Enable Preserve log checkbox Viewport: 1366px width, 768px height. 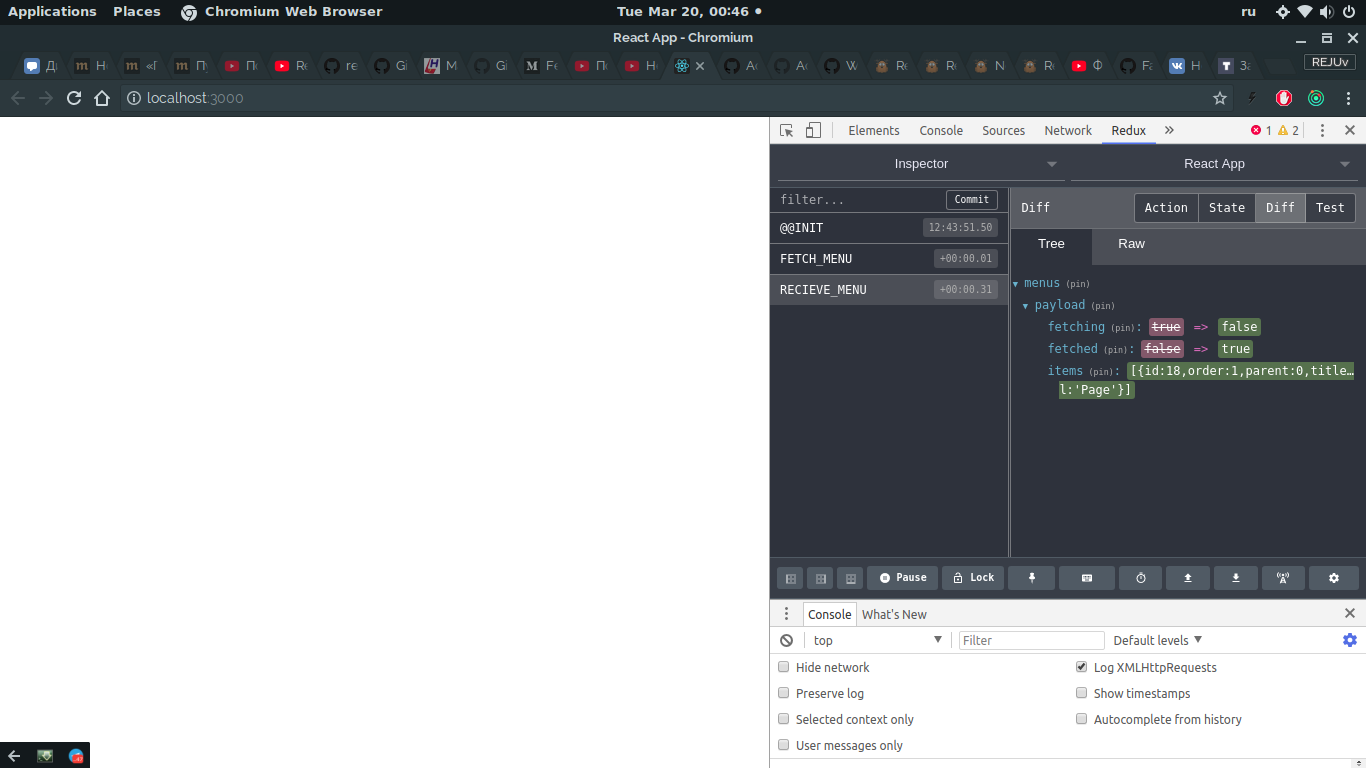coord(784,693)
